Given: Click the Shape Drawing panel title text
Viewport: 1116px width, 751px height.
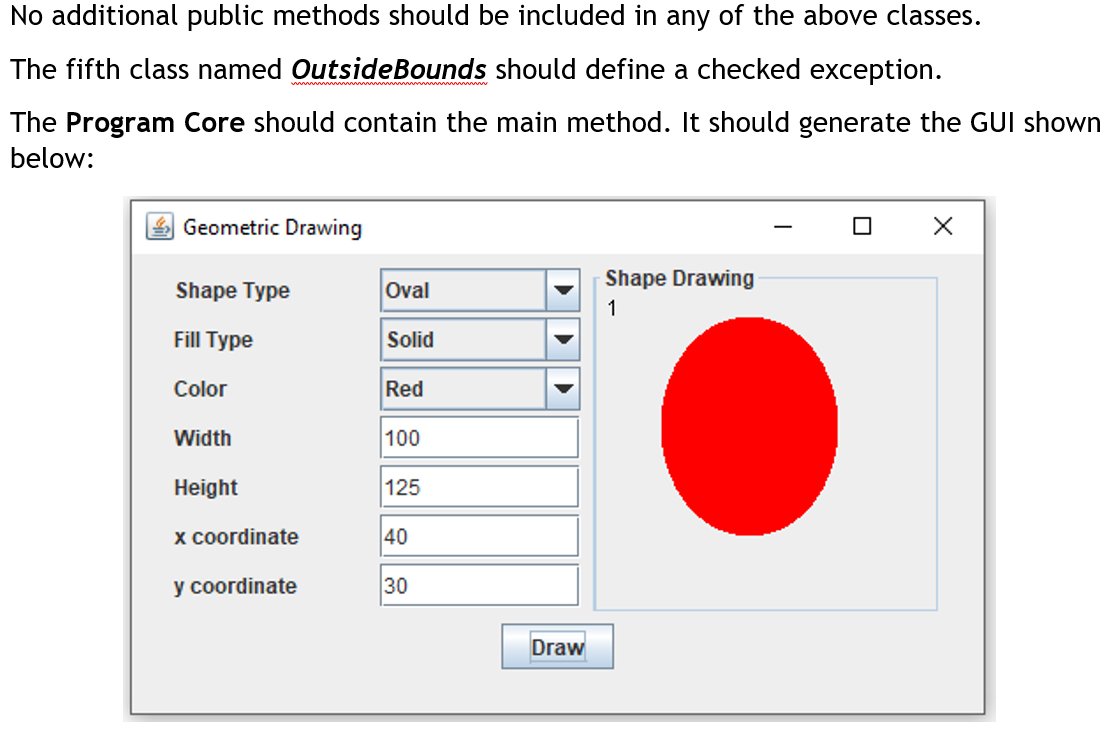Looking at the screenshot, I should click(x=679, y=278).
